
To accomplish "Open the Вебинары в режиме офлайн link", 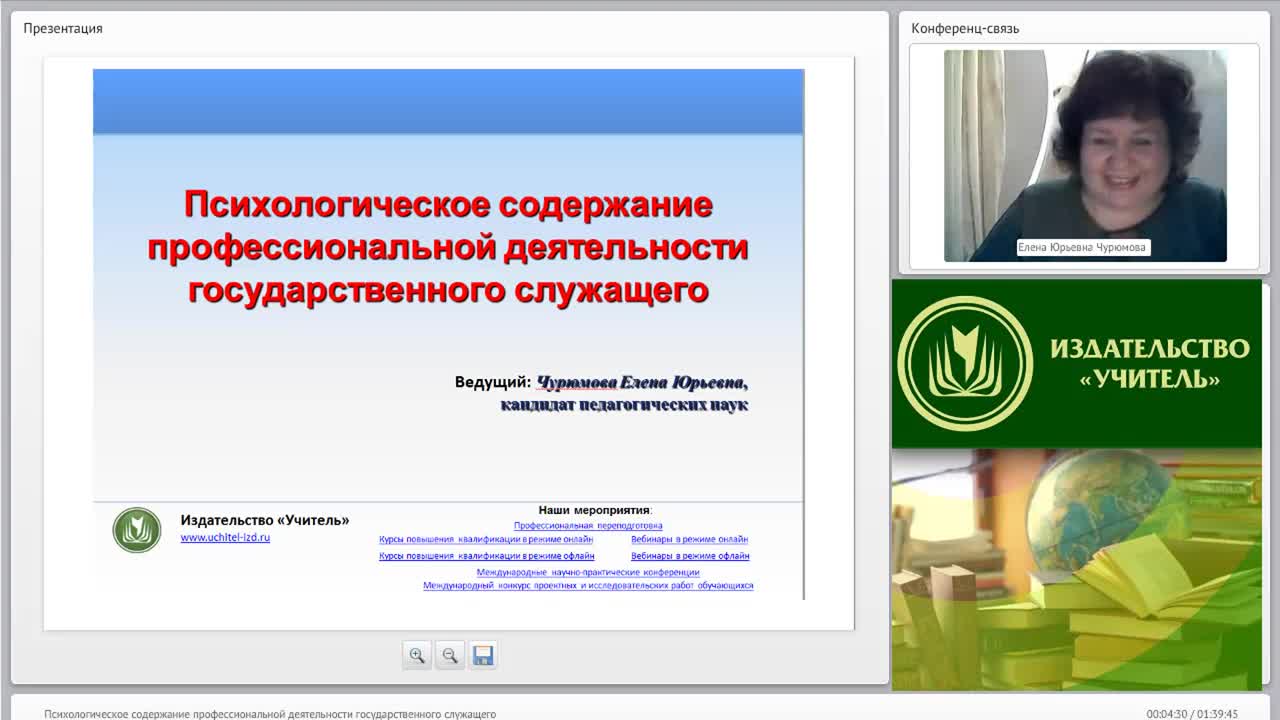I will click(x=690, y=555).
